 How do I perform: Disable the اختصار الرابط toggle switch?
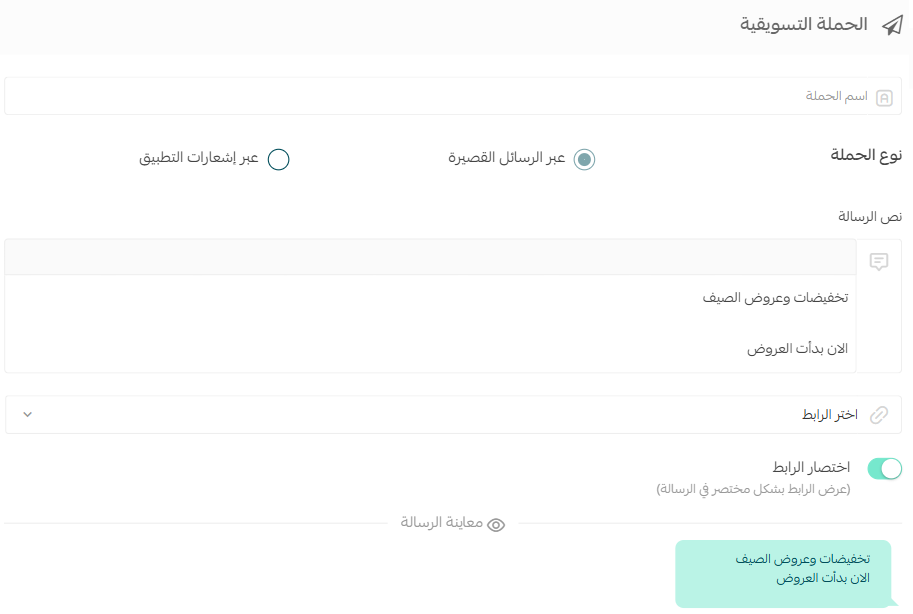[x=884, y=468]
